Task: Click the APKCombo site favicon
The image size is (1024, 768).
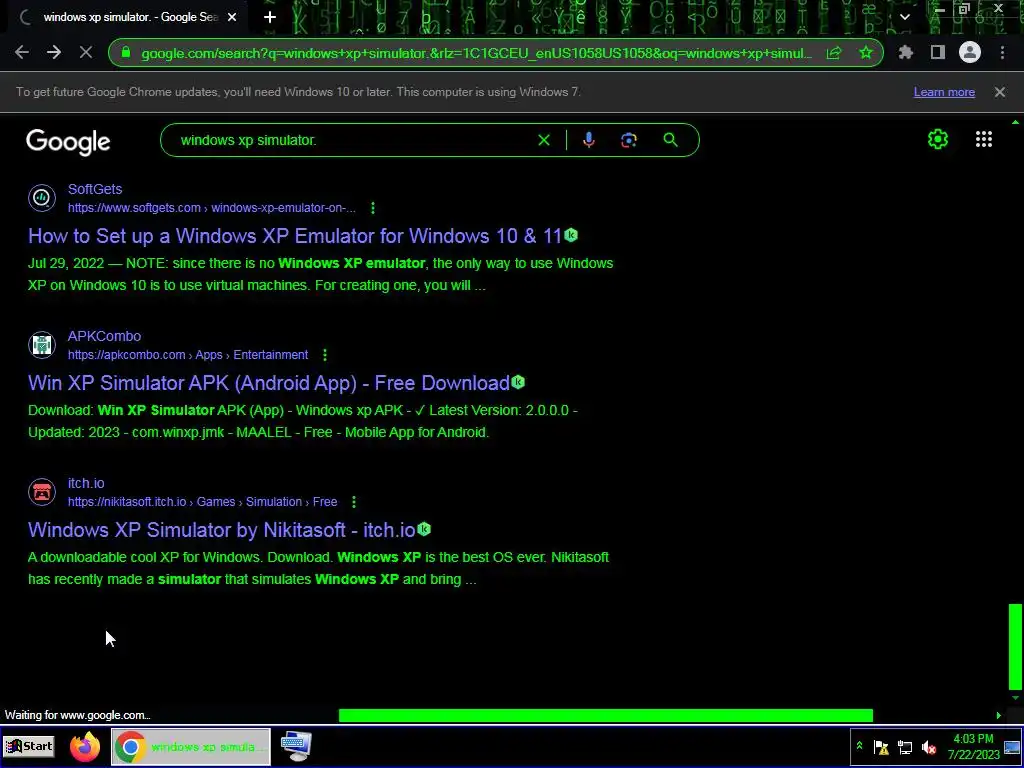Action: (42, 345)
